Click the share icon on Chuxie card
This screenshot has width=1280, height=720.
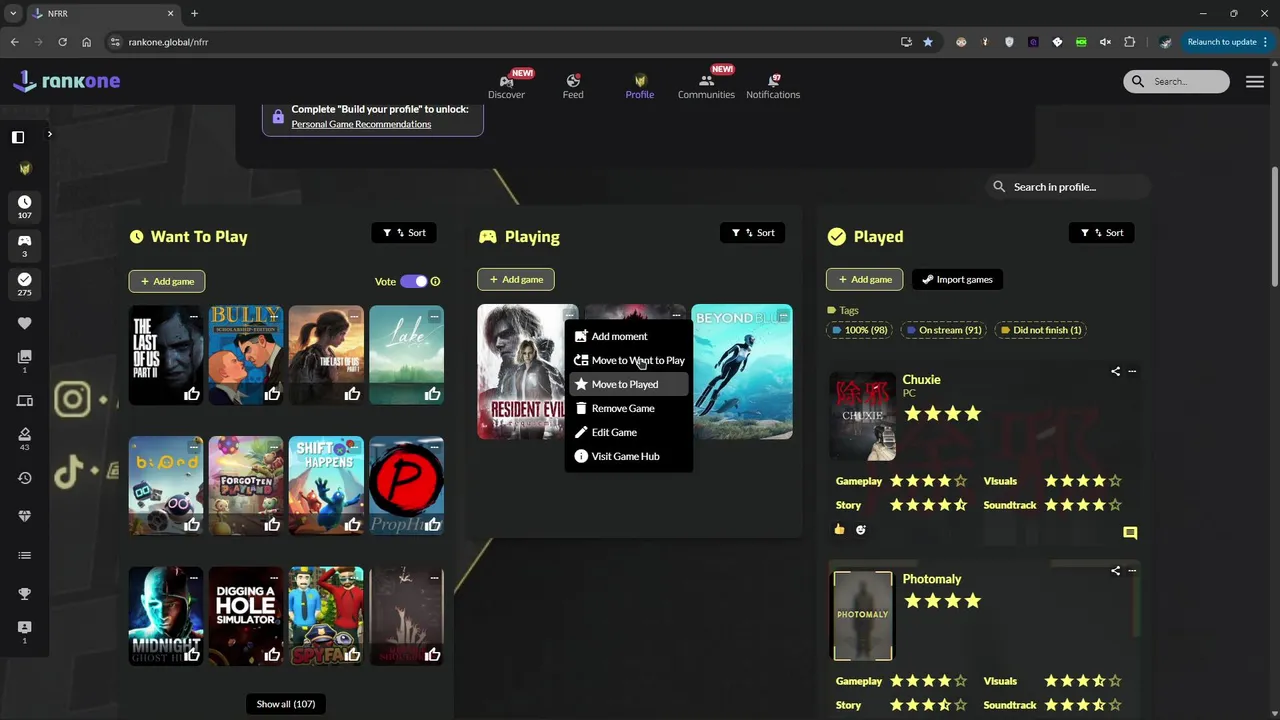[x=1115, y=371]
